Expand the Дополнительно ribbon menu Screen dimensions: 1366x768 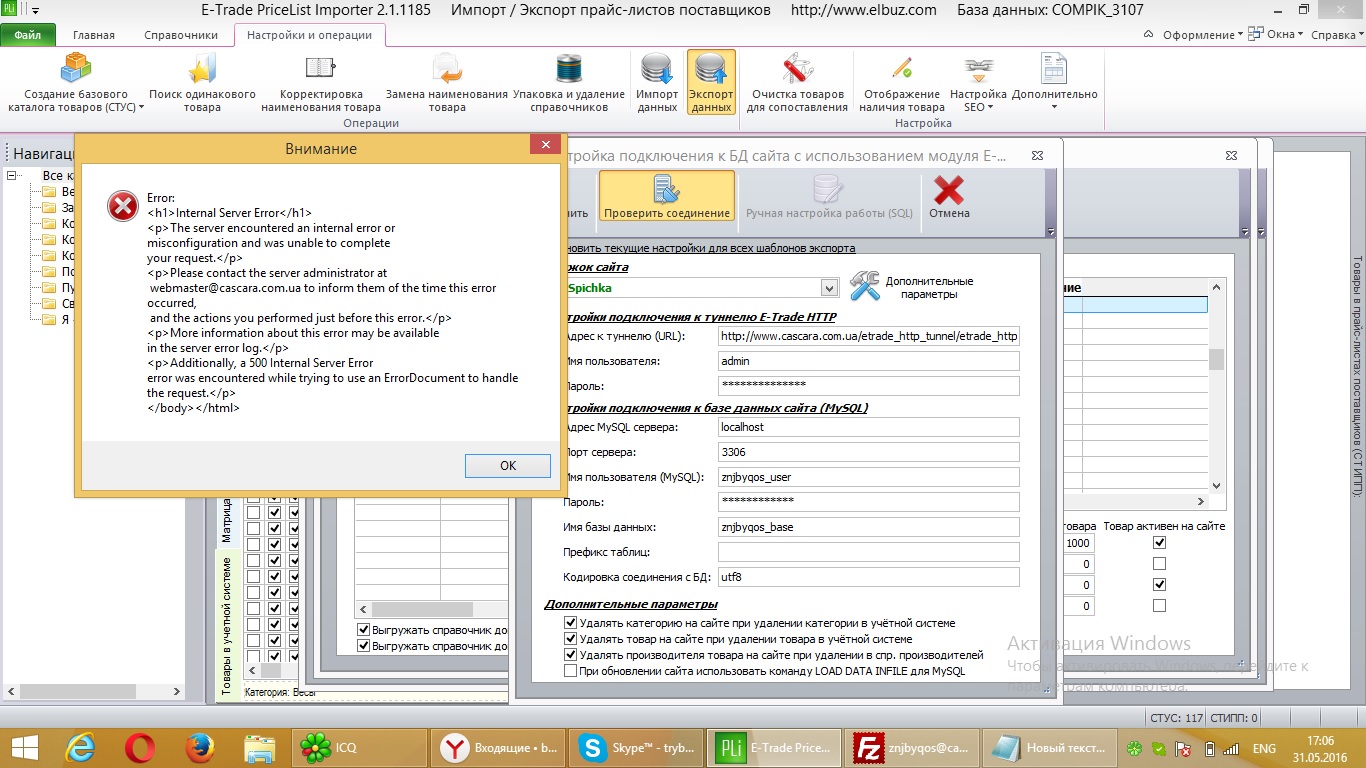(1054, 82)
